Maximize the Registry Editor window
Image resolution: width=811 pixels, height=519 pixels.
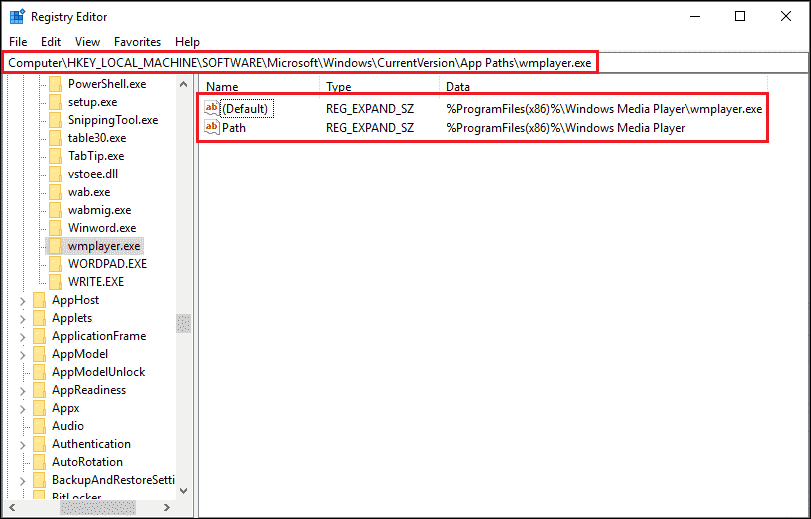(740, 17)
